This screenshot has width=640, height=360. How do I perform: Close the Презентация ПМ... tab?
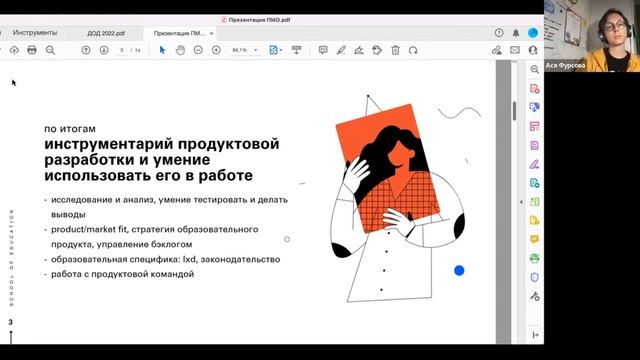coord(211,33)
